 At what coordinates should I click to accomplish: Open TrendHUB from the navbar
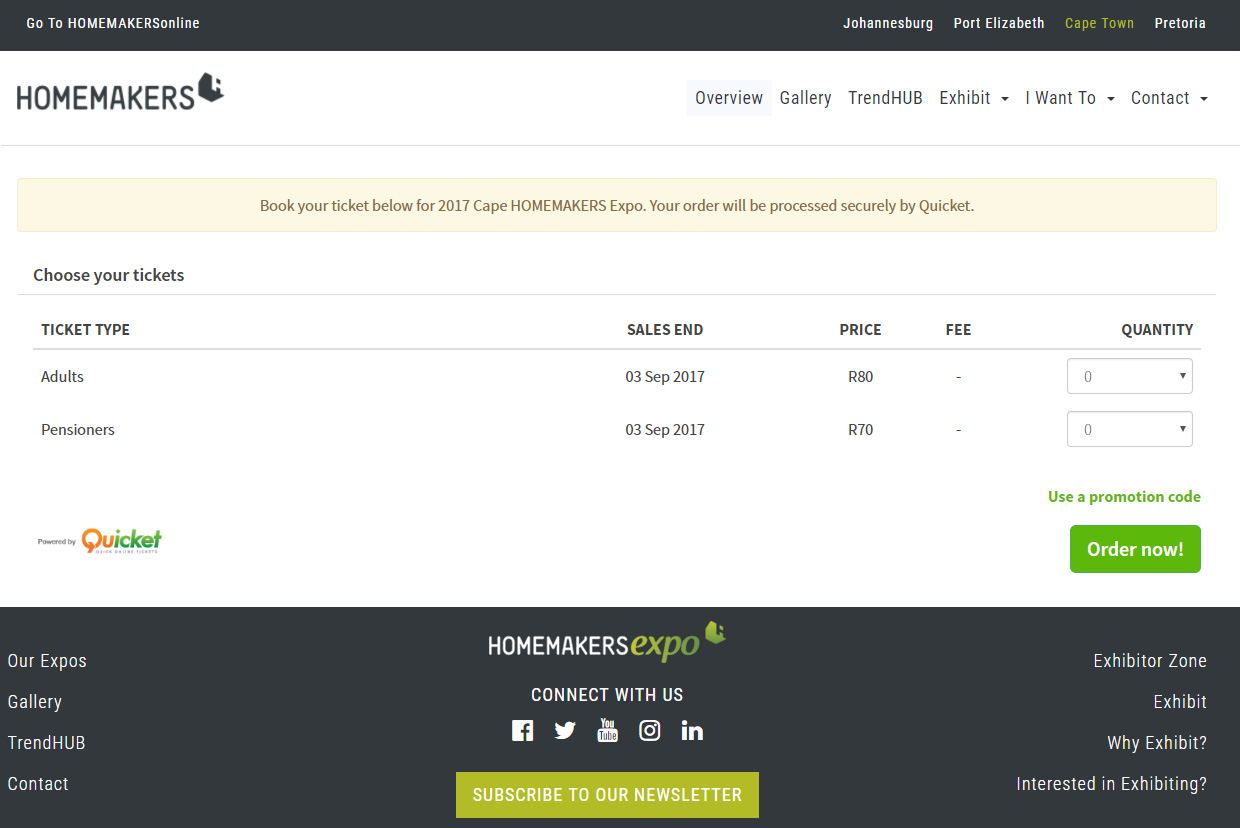click(x=885, y=98)
